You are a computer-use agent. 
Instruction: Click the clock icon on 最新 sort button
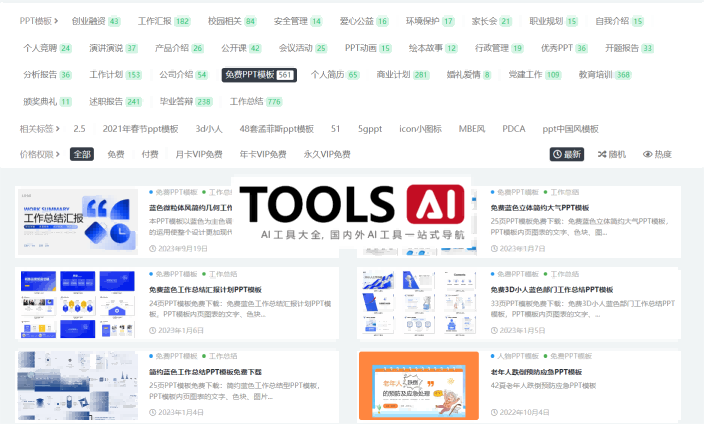click(558, 154)
